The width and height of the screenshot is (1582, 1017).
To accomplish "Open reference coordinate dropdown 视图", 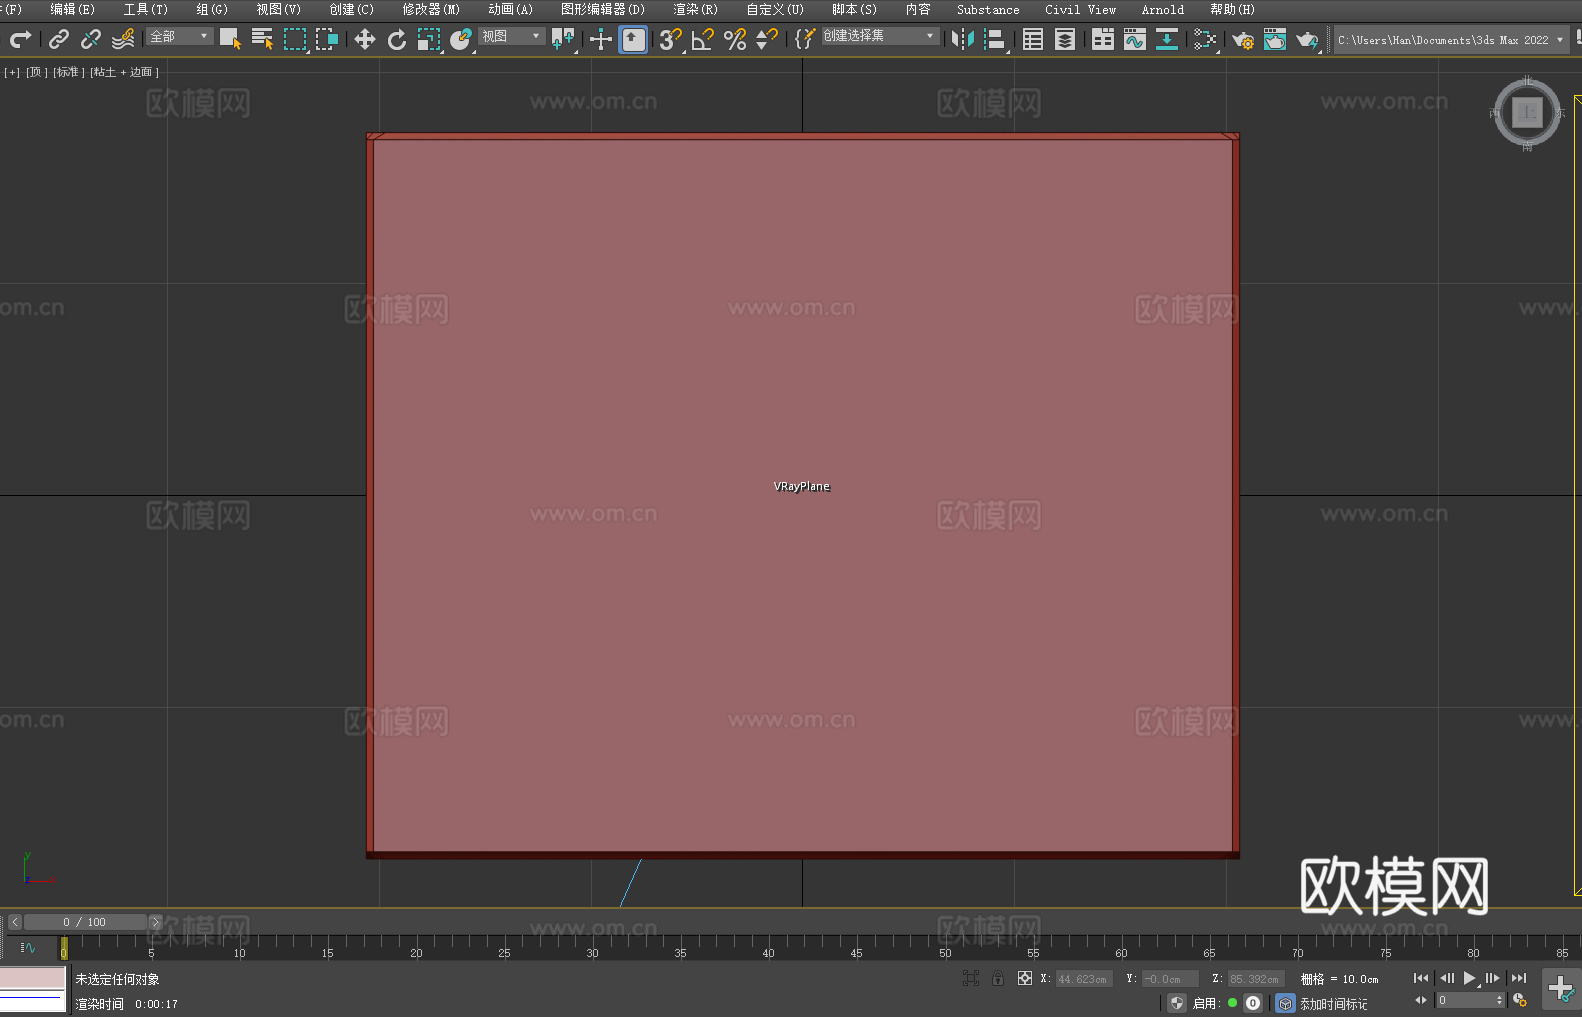I will (x=511, y=36).
